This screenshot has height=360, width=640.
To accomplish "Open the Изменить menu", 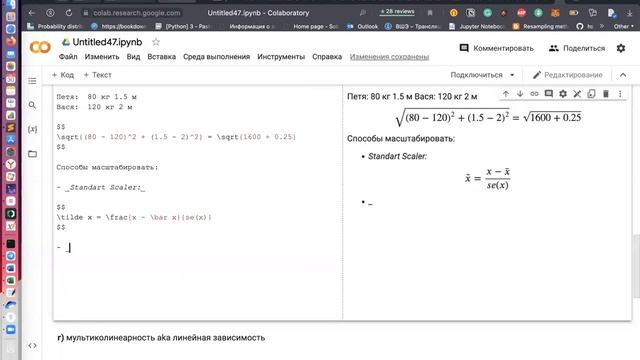I will tap(102, 57).
